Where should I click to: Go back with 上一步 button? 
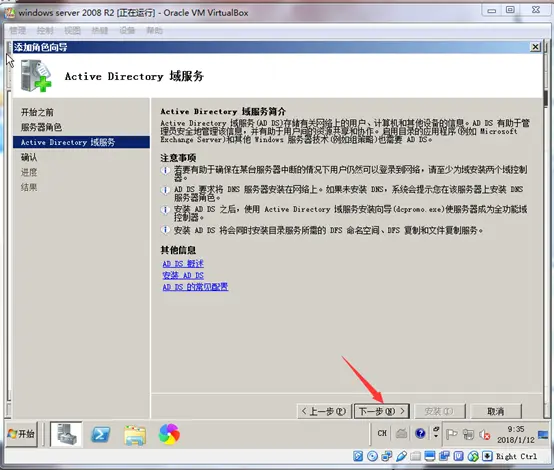coord(324,411)
